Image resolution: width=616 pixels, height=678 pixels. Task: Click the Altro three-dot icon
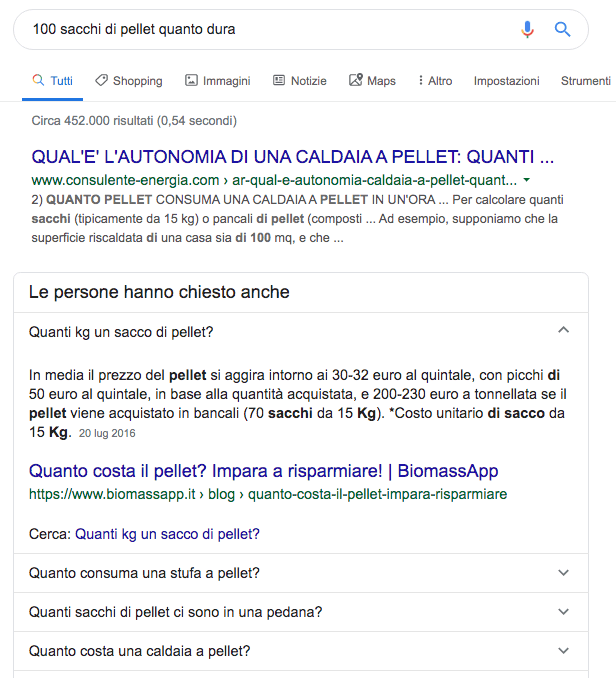click(x=420, y=80)
